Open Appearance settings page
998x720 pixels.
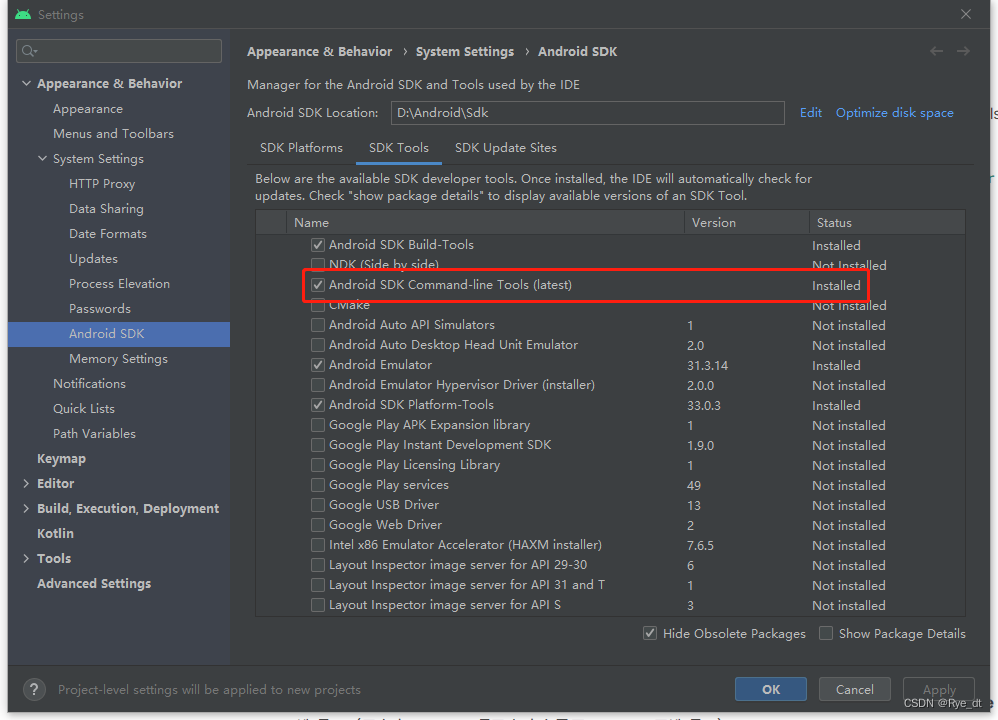(88, 109)
